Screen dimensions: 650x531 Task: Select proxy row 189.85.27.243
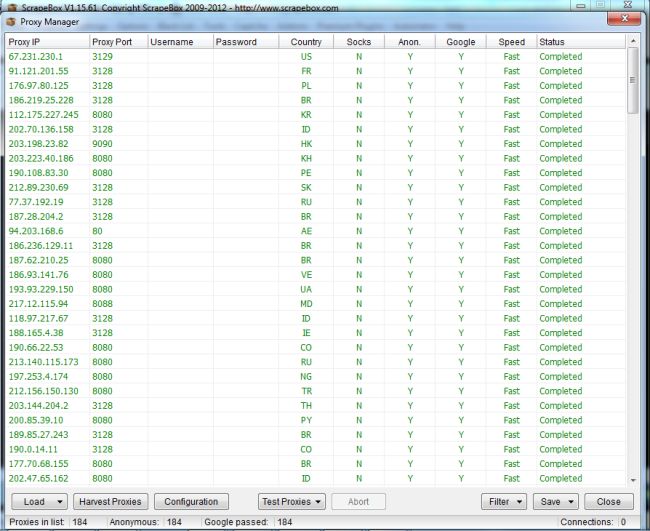[x=315, y=434]
